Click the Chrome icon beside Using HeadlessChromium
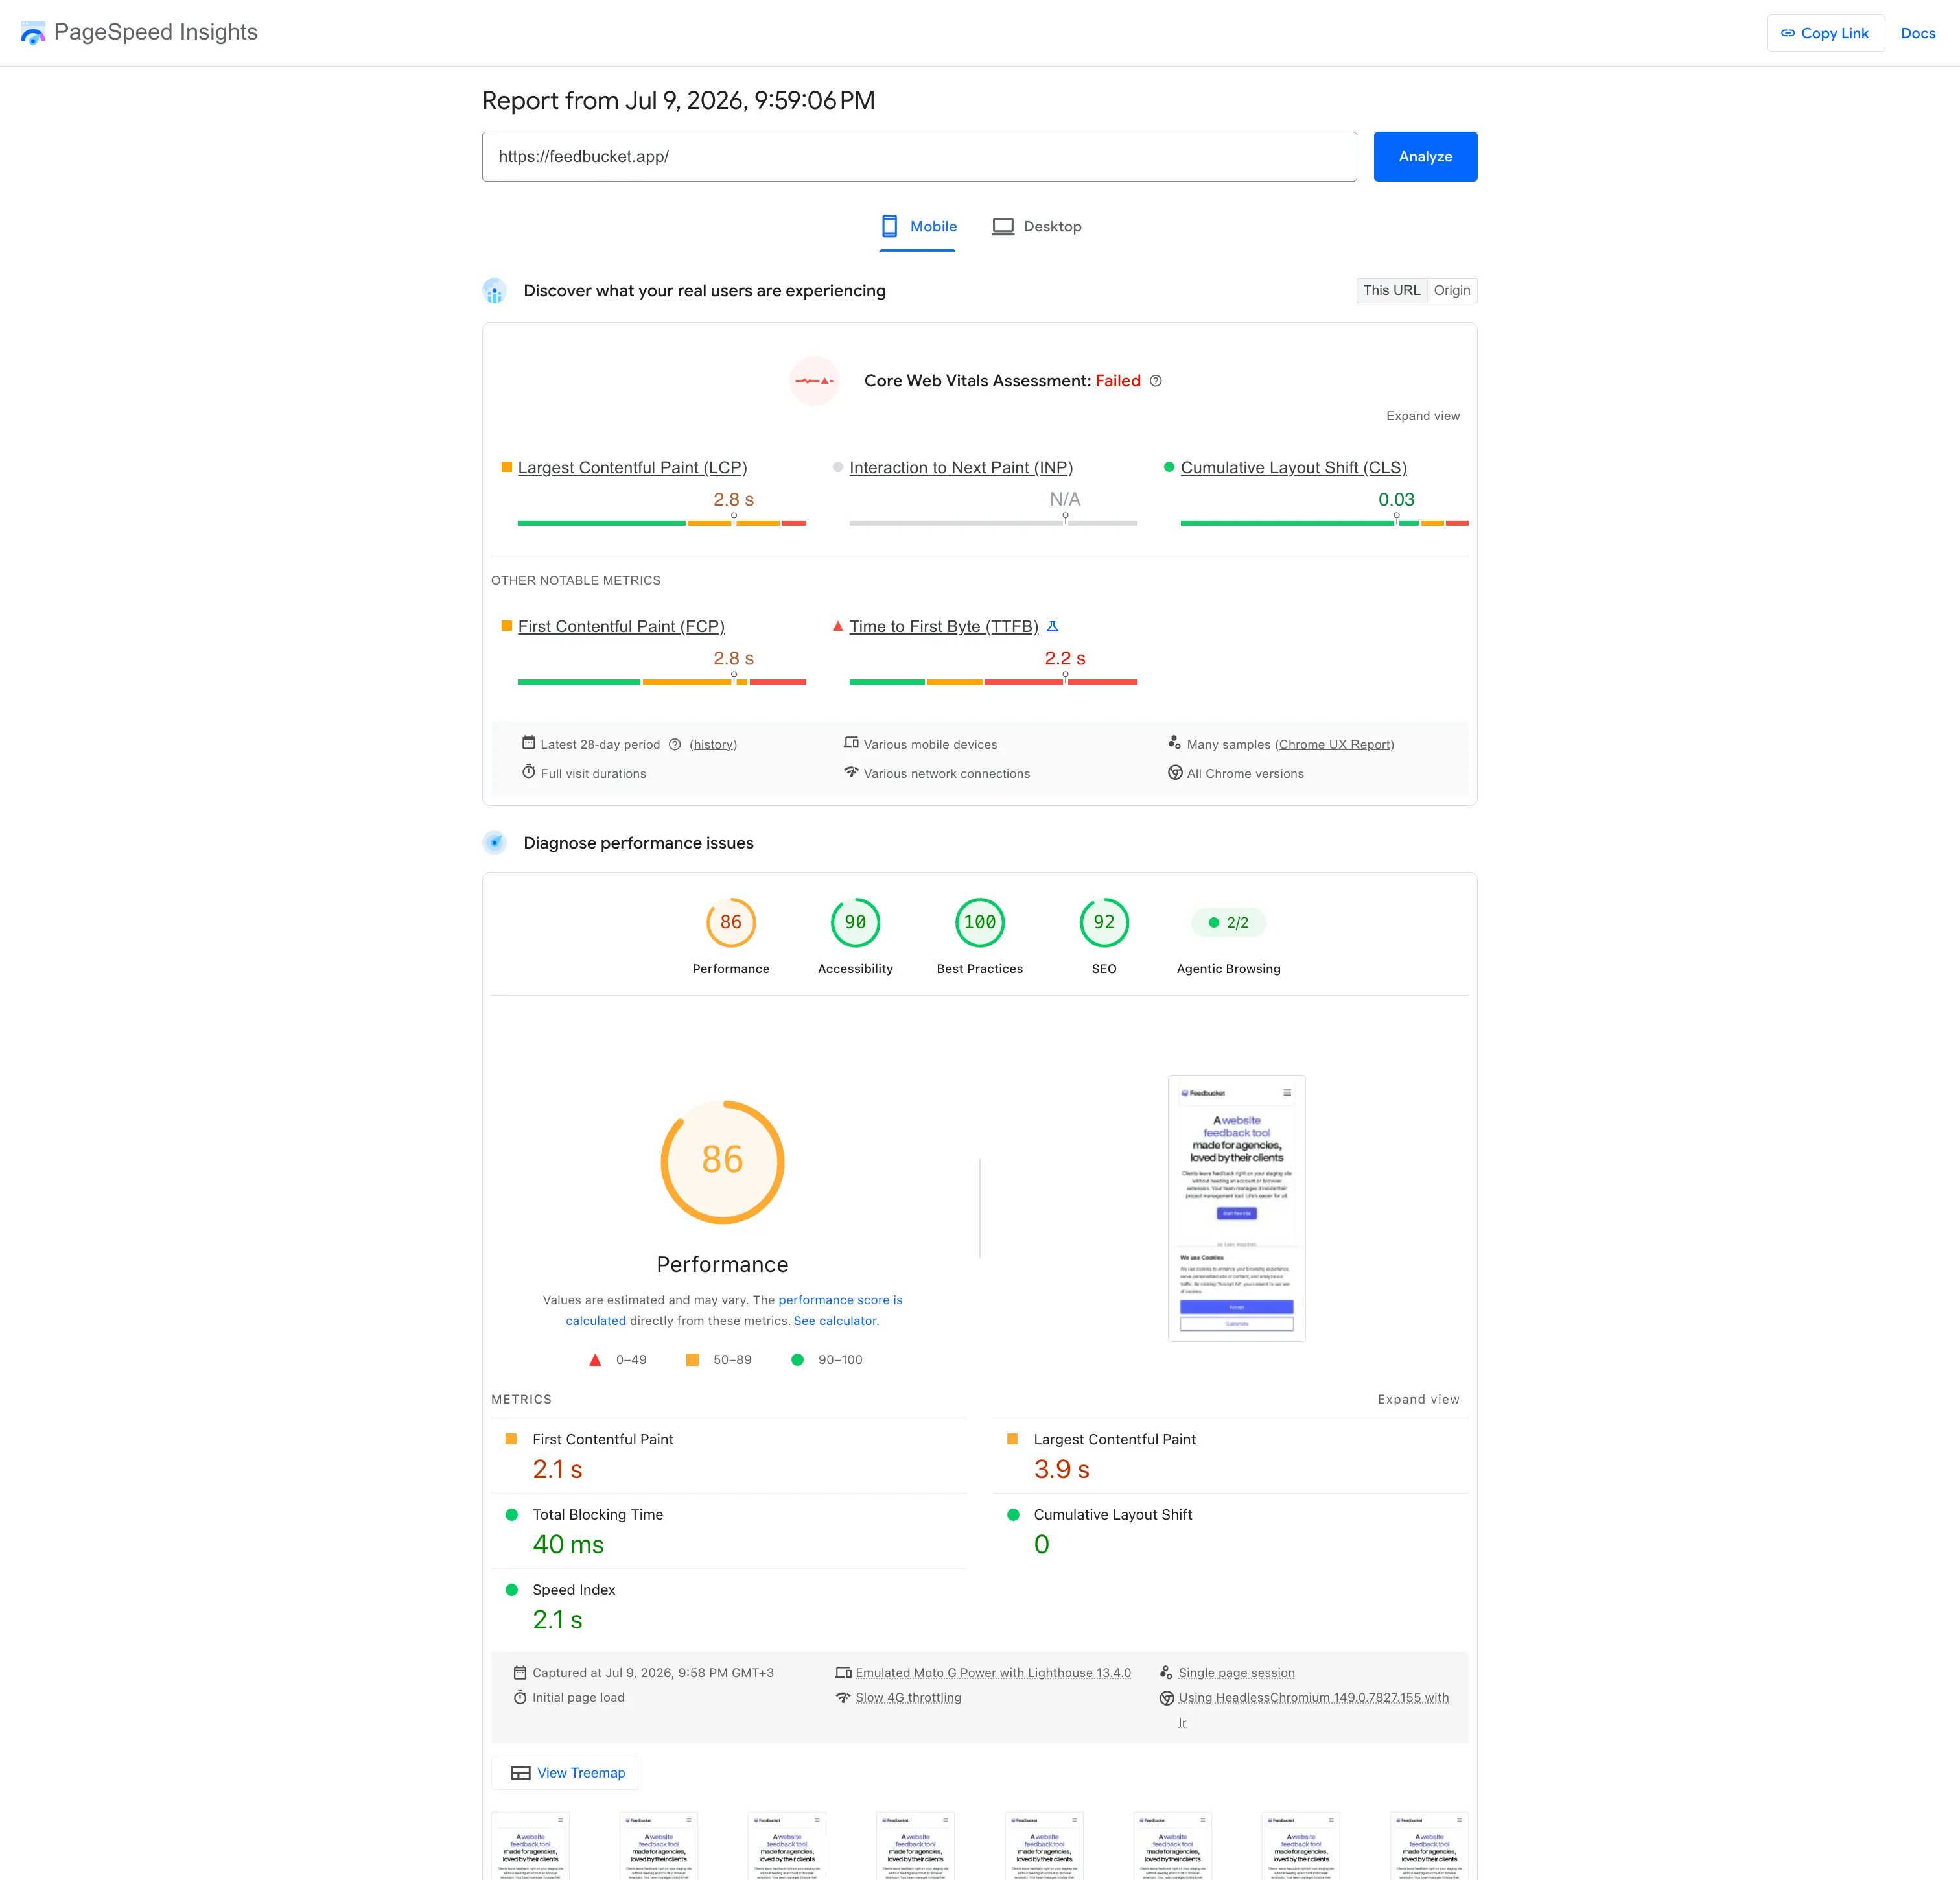The image size is (1960, 1880). [x=1166, y=1698]
